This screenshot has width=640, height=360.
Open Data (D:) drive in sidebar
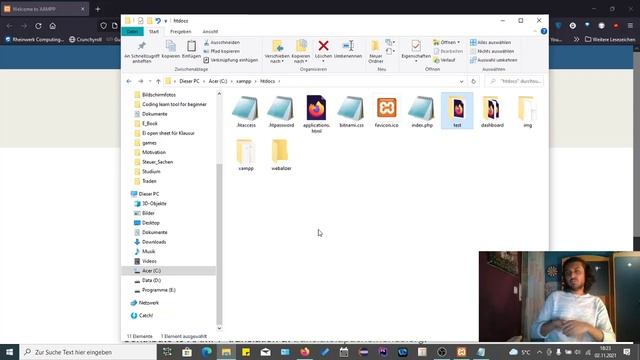click(151, 280)
